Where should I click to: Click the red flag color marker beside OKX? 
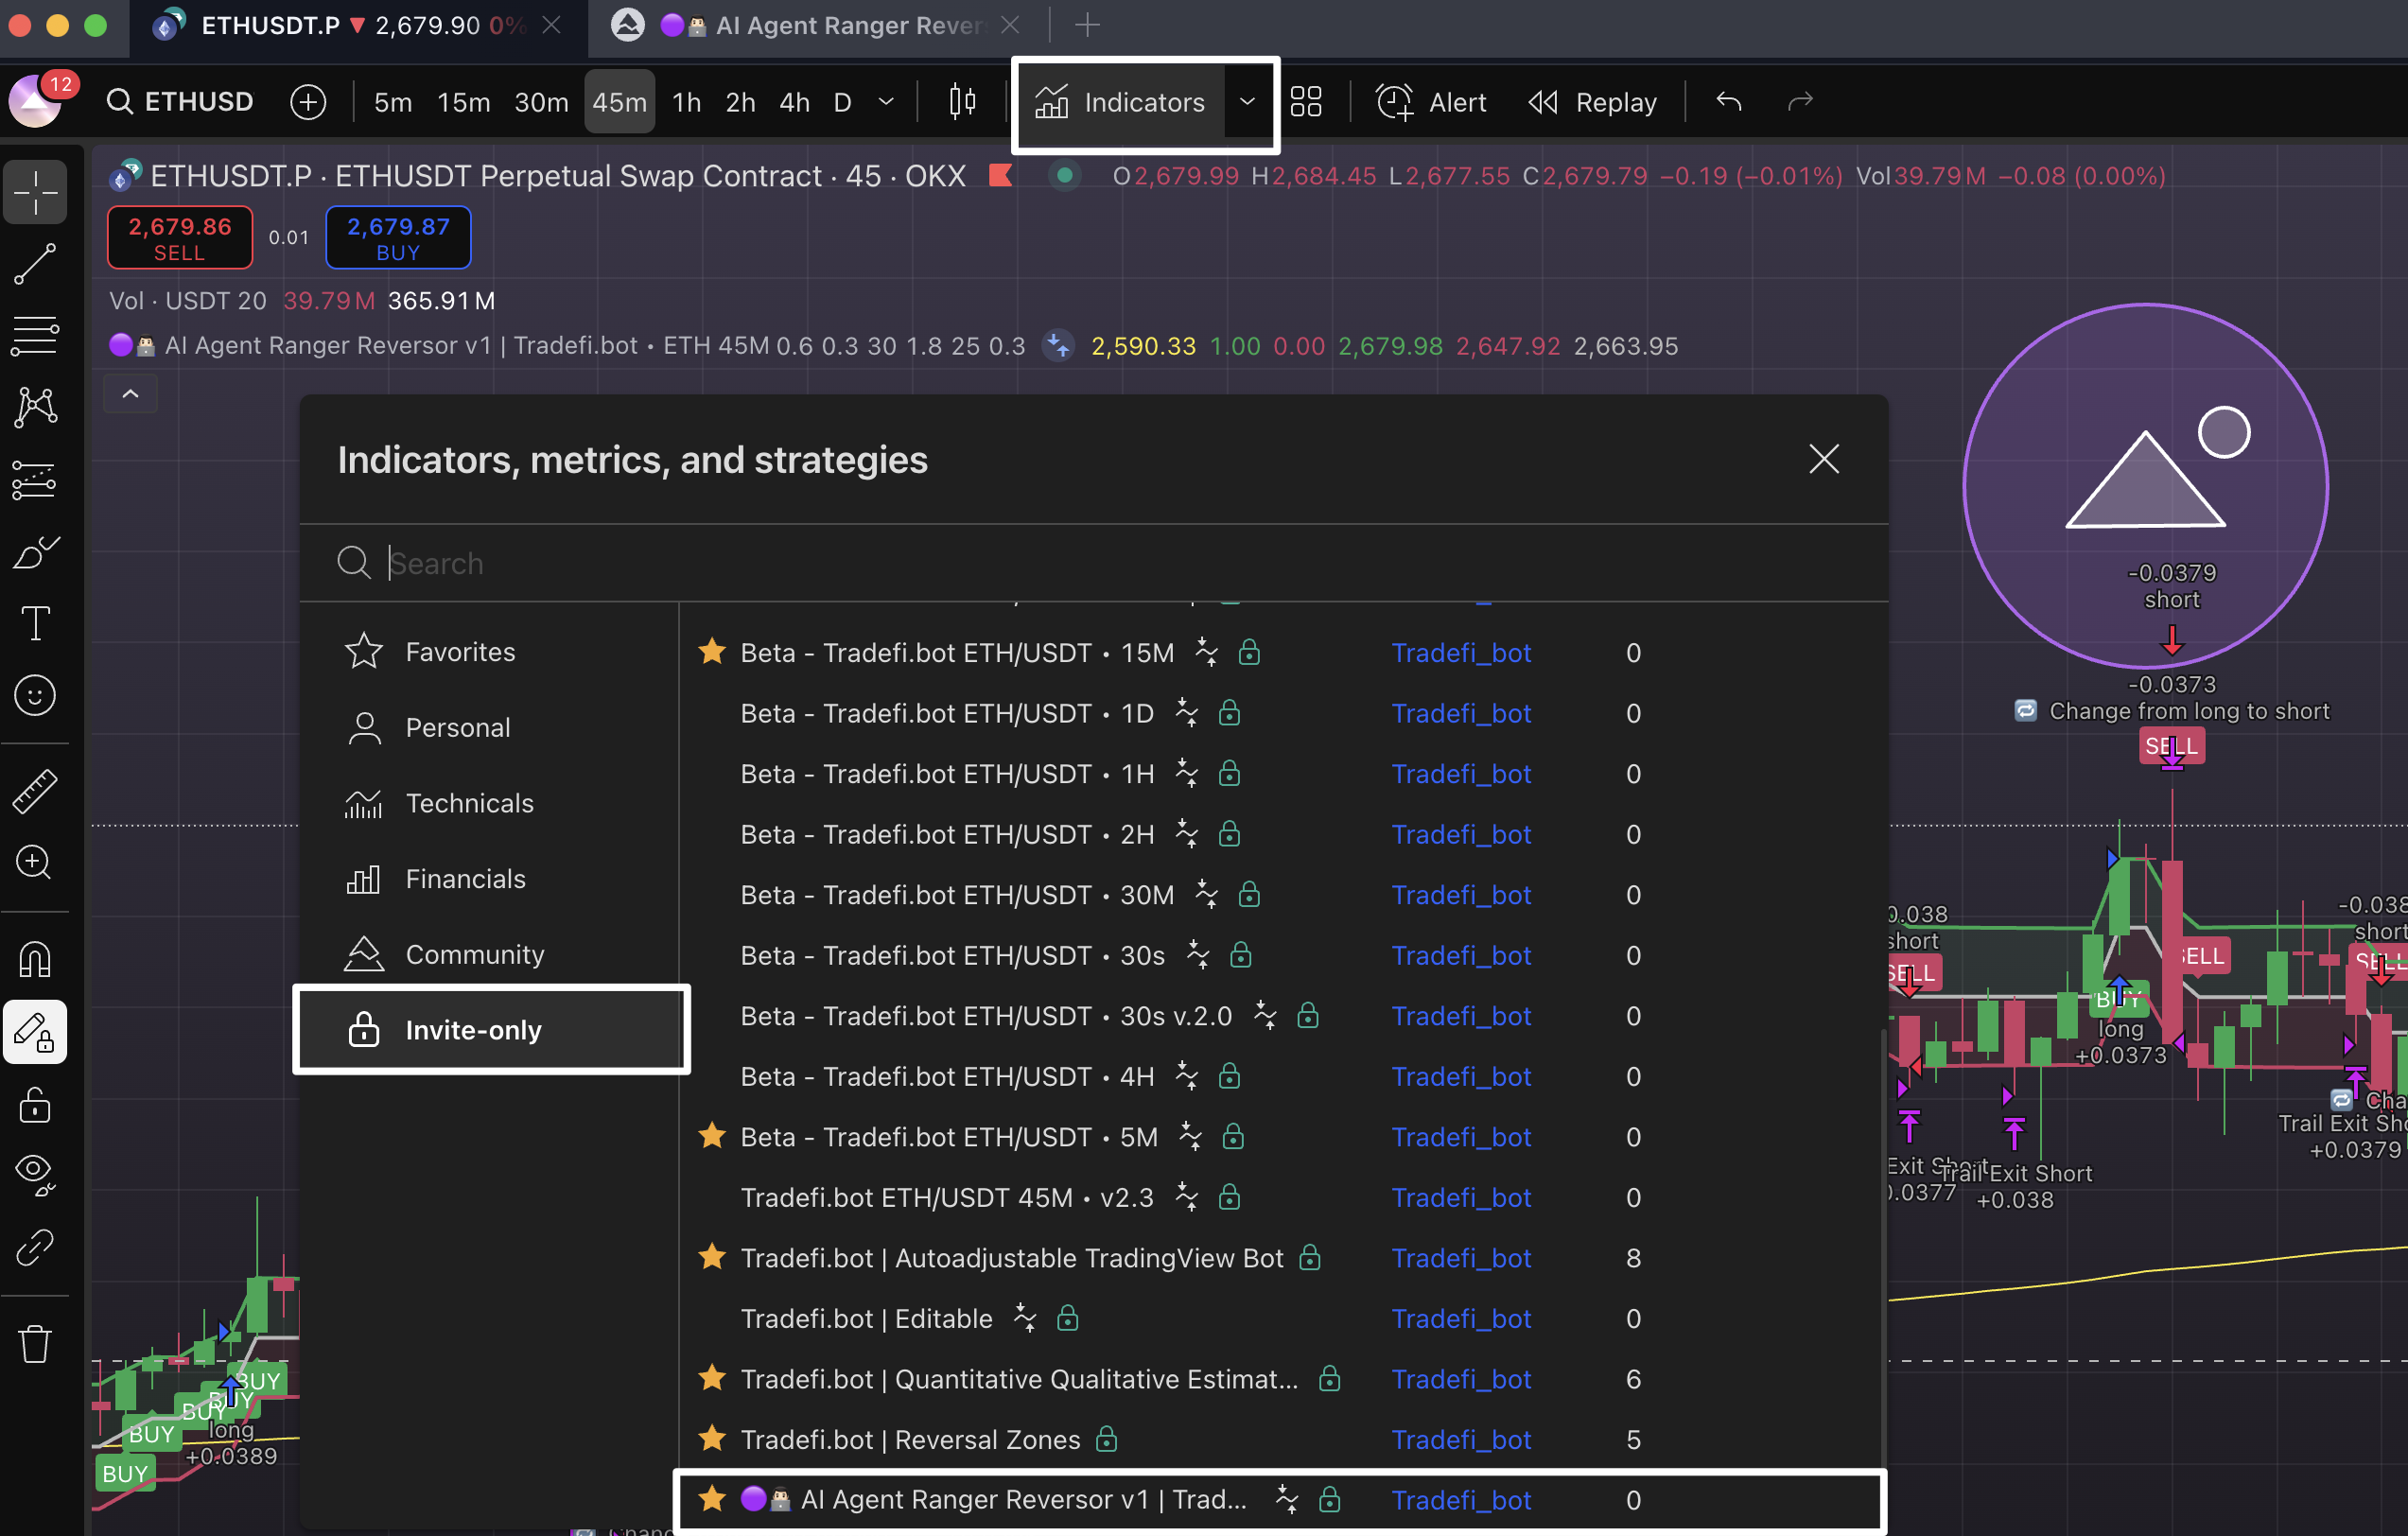(999, 176)
